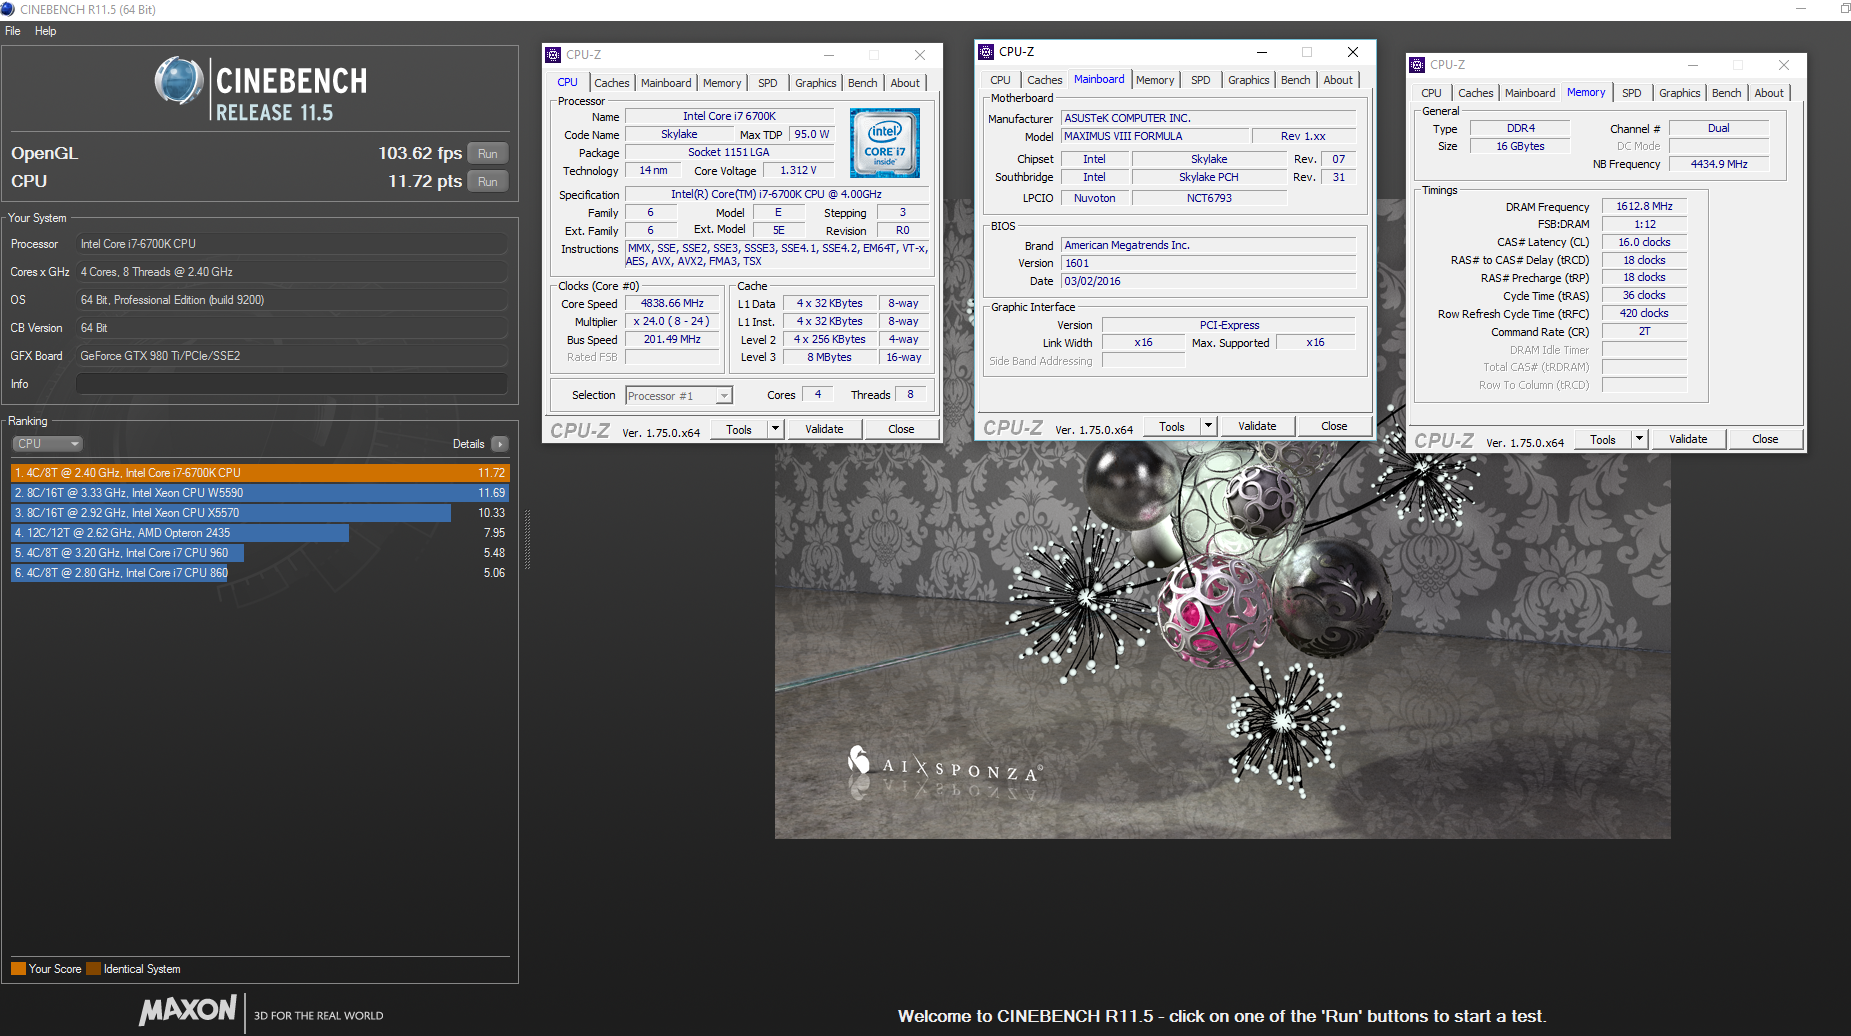
Task: Click the Close button in the Mainboard window
Action: (1334, 426)
